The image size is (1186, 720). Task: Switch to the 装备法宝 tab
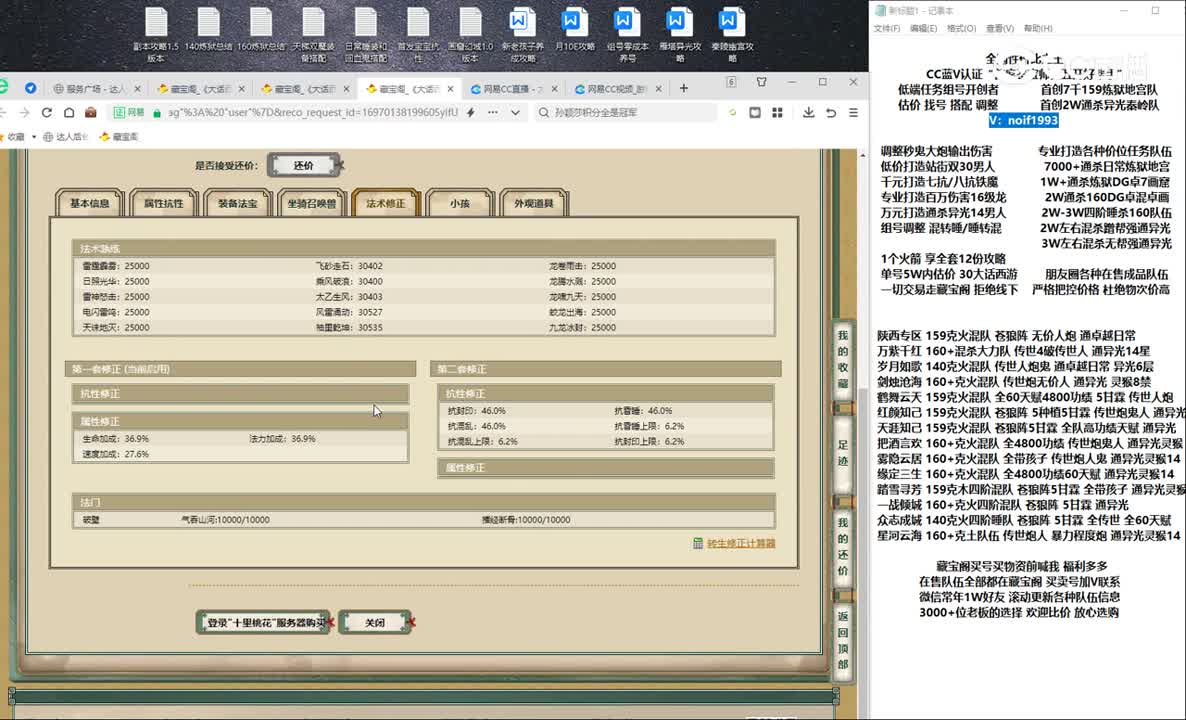pos(238,203)
